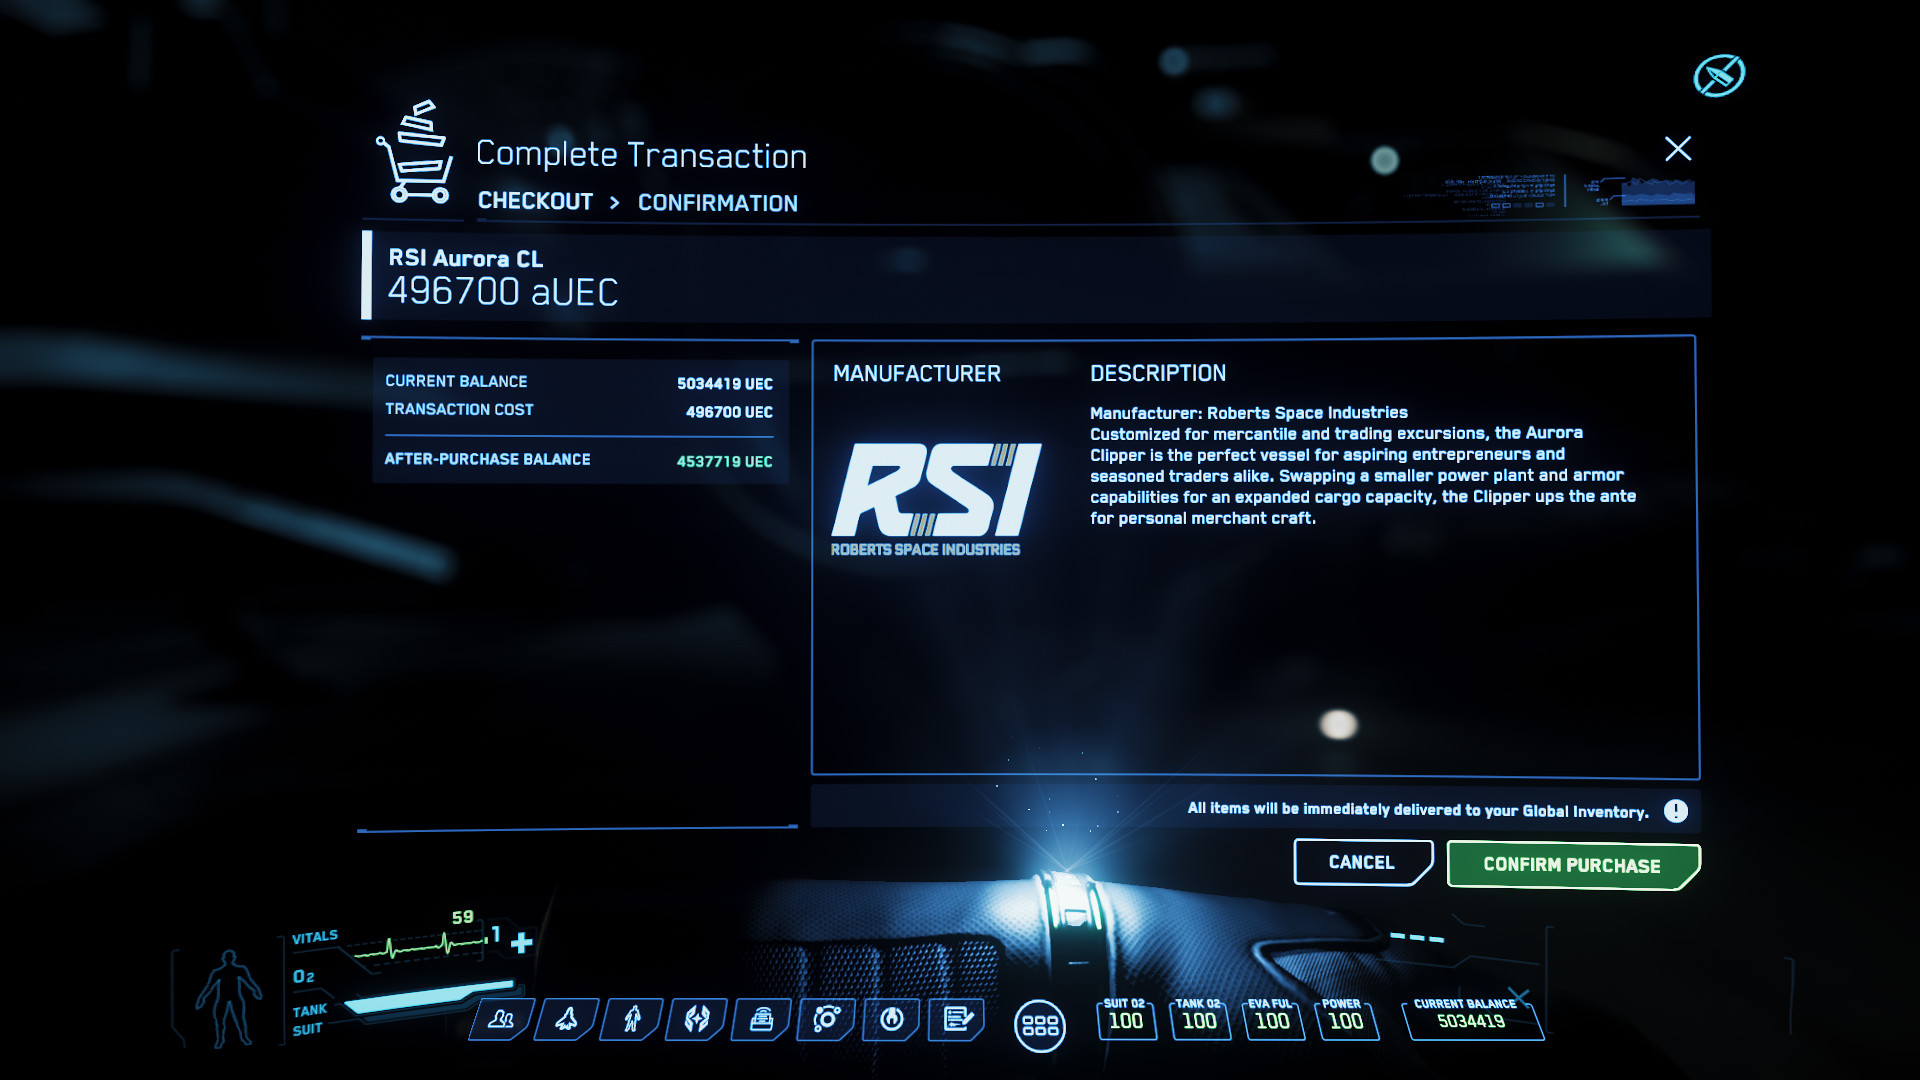Toggle the warning info icon near delivery text
The height and width of the screenshot is (1080, 1920).
tap(1675, 810)
